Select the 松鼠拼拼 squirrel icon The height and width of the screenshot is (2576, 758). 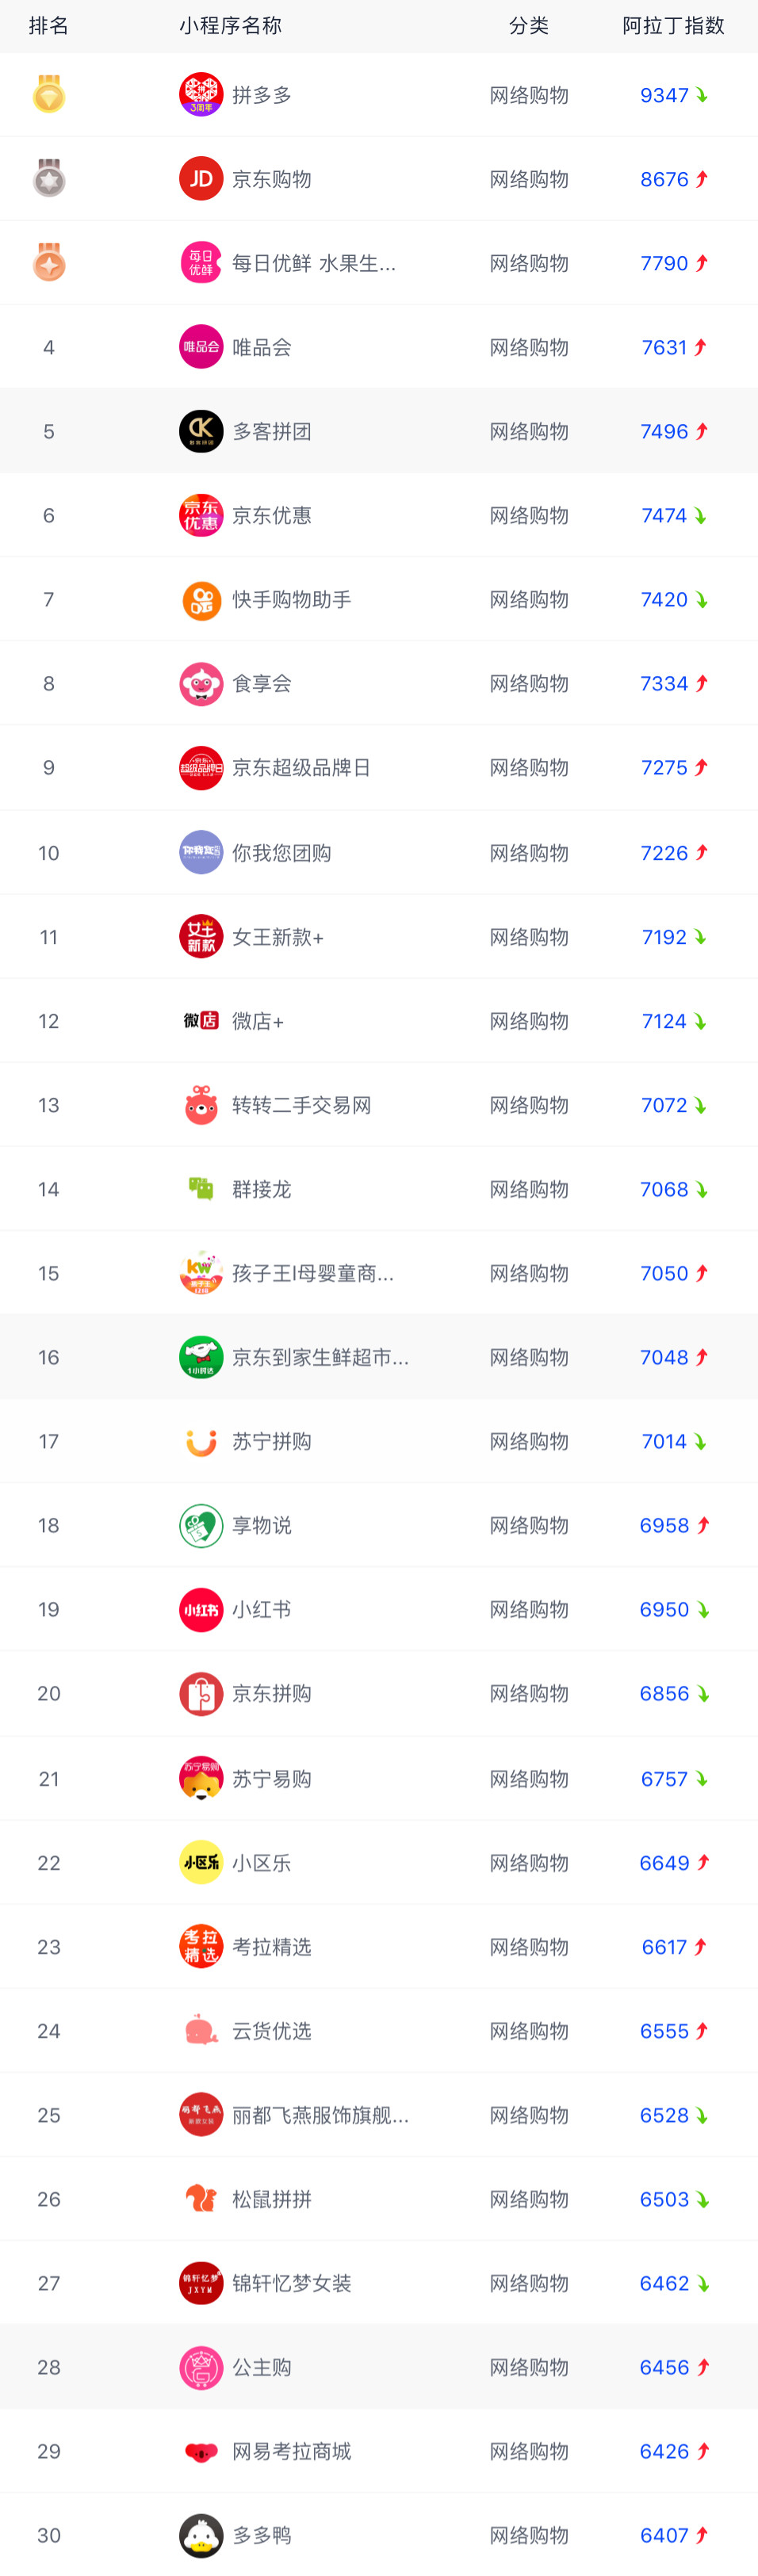point(201,2199)
